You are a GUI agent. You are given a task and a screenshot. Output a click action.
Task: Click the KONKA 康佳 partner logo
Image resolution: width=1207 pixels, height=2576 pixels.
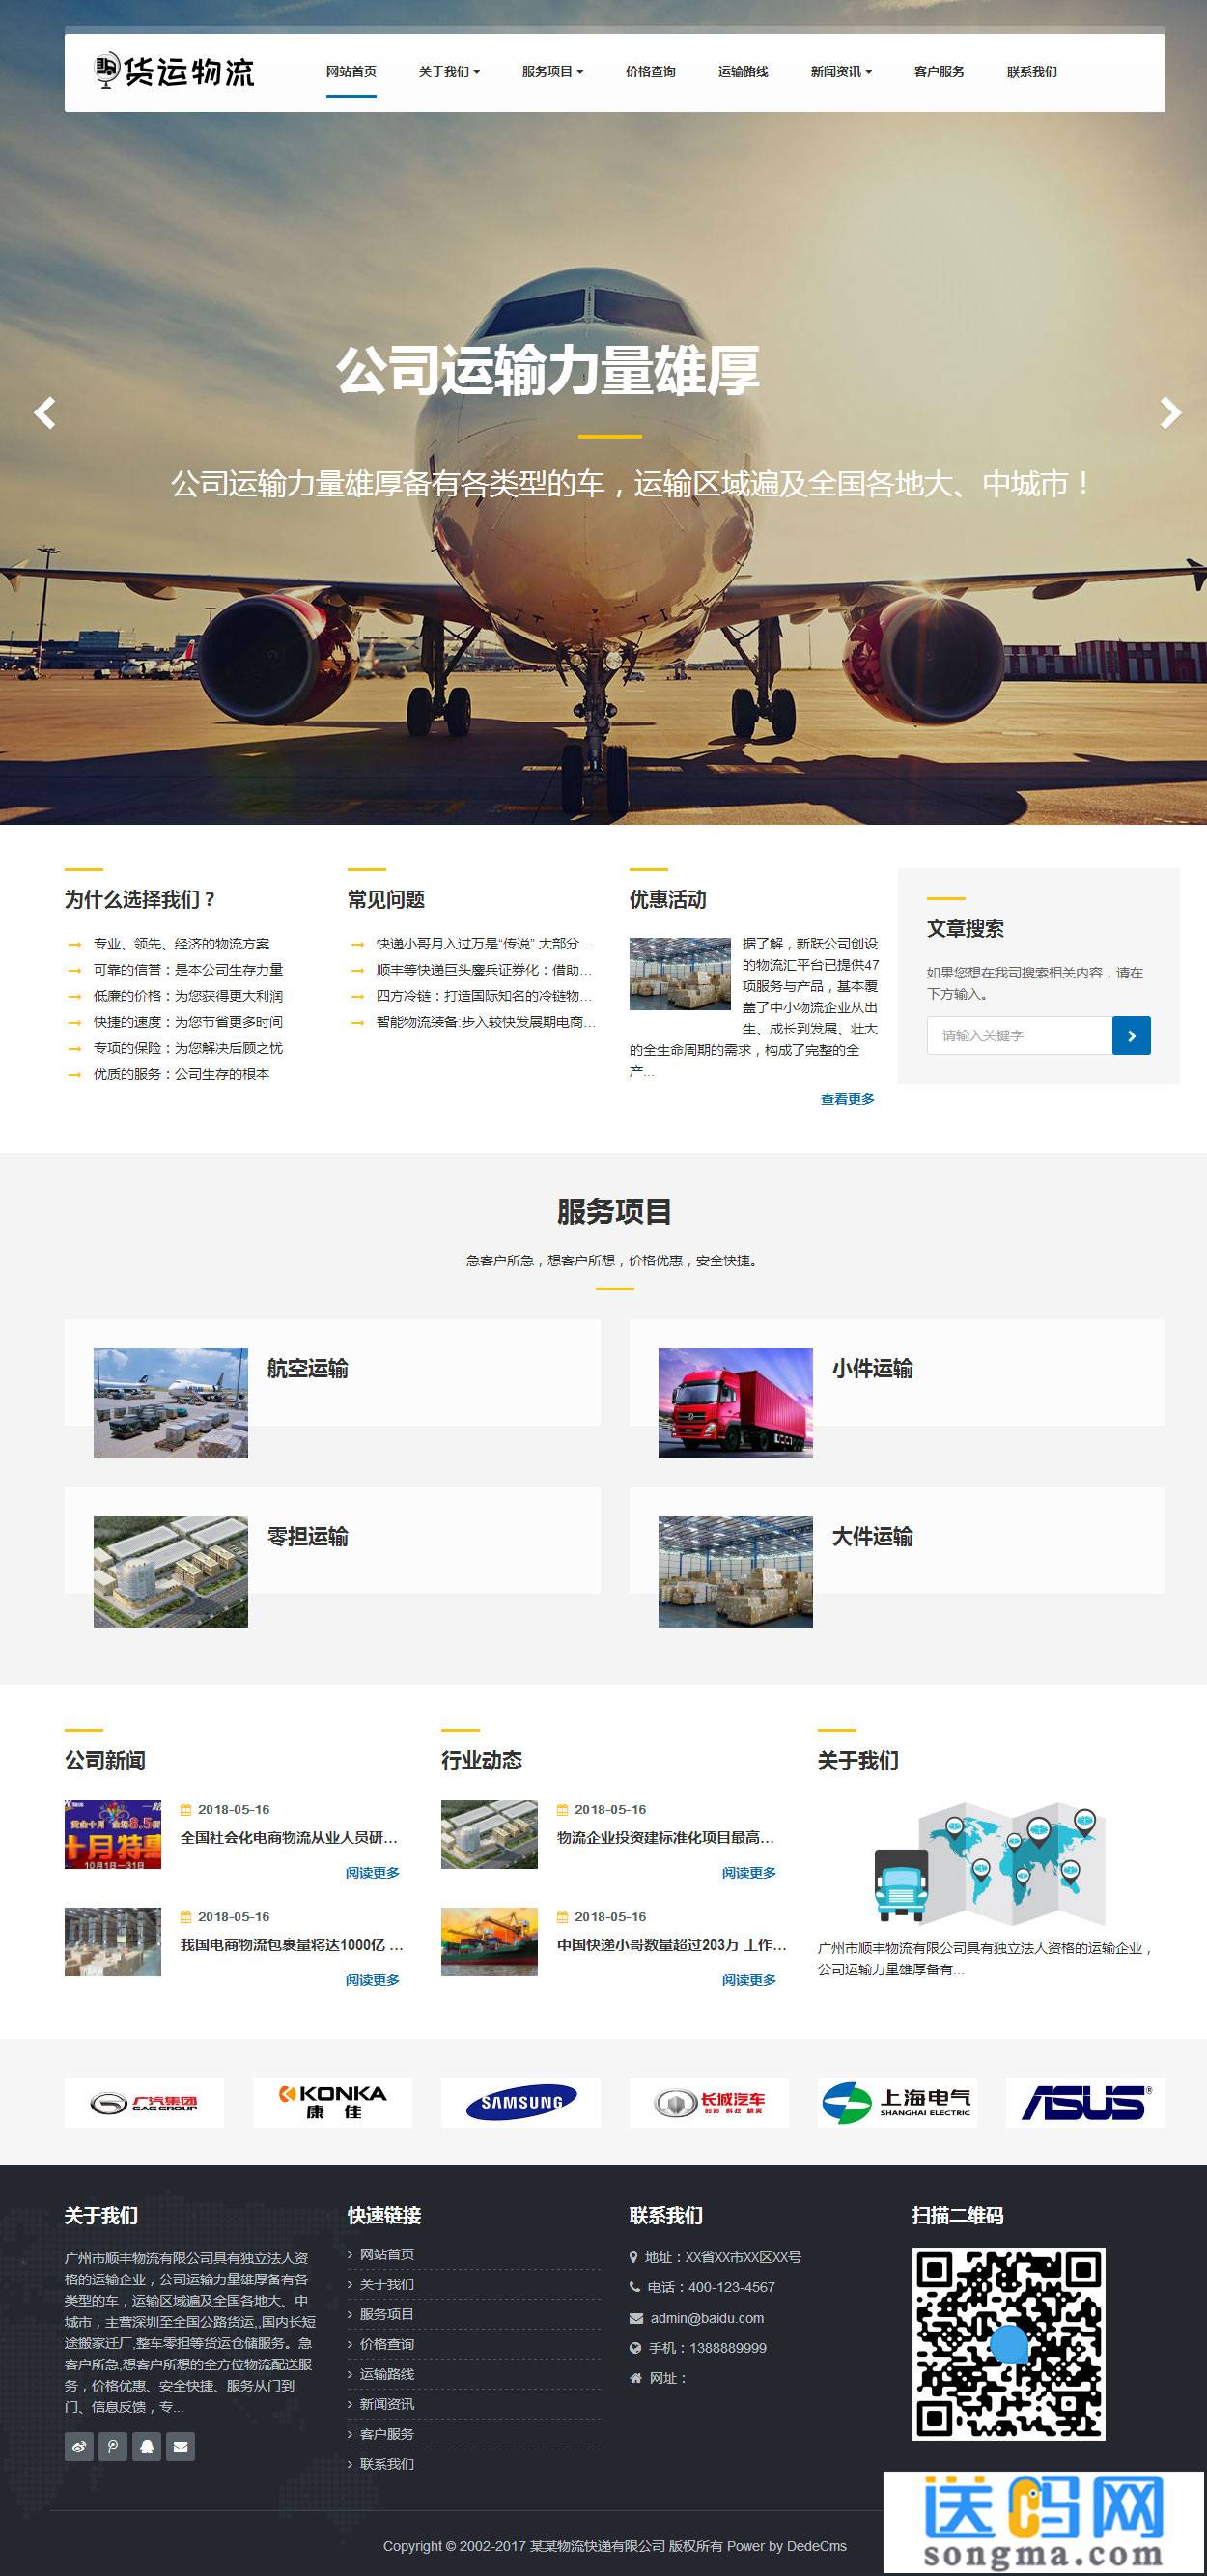(332, 2102)
